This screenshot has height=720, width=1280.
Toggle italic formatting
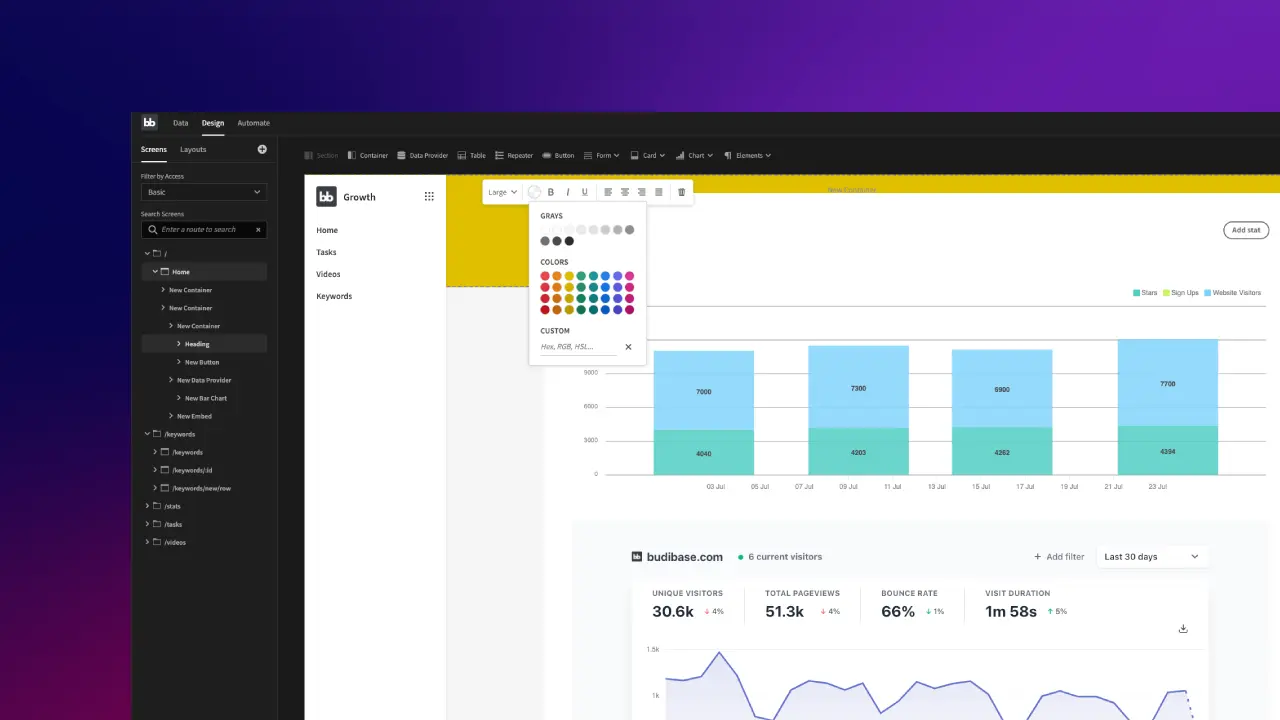coord(568,192)
